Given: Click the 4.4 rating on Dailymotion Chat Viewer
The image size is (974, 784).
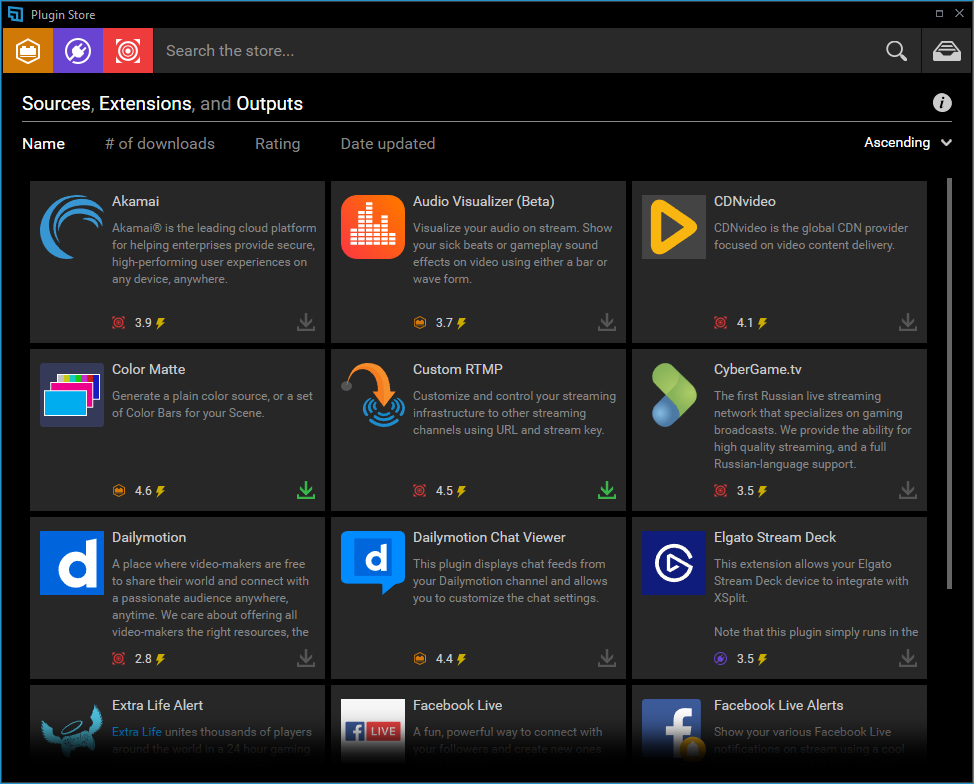Looking at the screenshot, I should (444, 659).
